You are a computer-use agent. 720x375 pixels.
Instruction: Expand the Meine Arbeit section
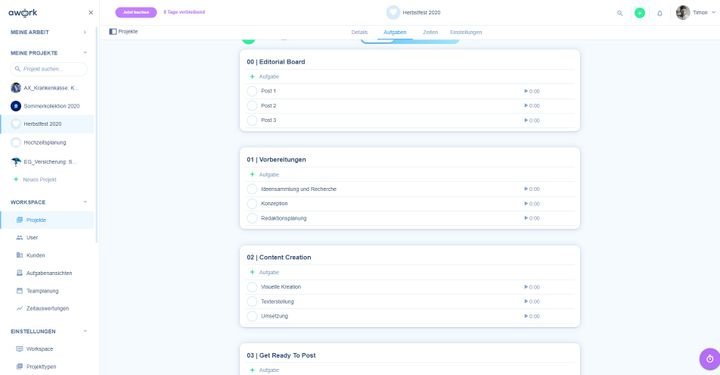pos(85,32)
